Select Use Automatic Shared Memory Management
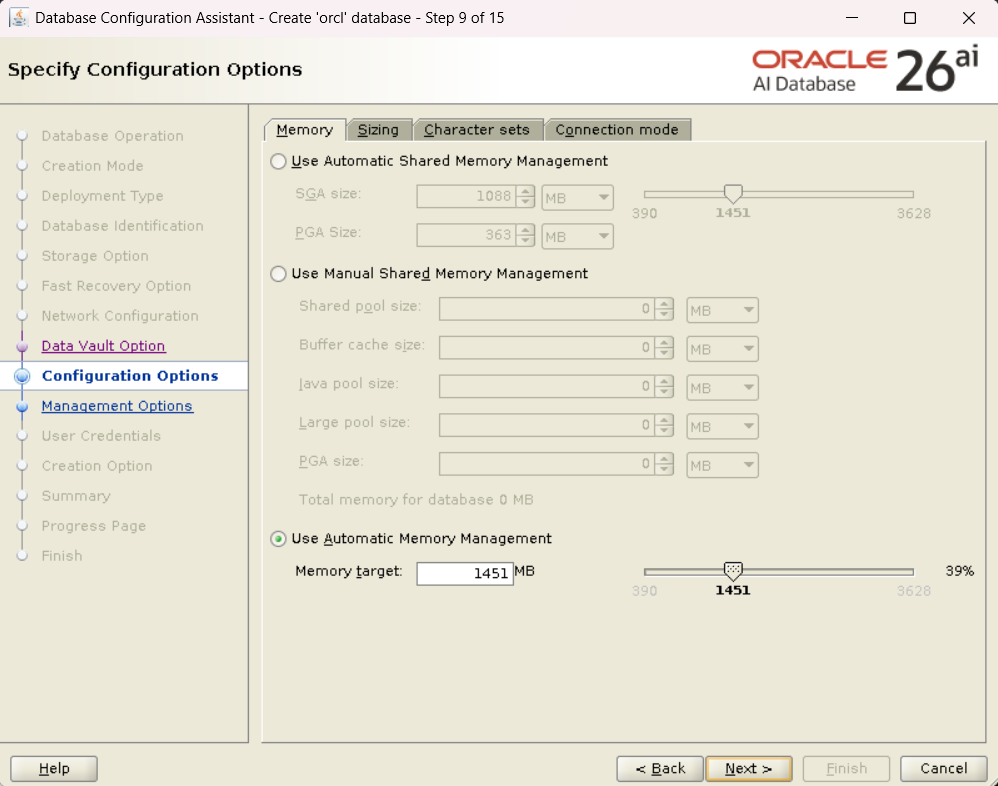The height and width of the screenshot is (786, 998). [x=278, y=161]
